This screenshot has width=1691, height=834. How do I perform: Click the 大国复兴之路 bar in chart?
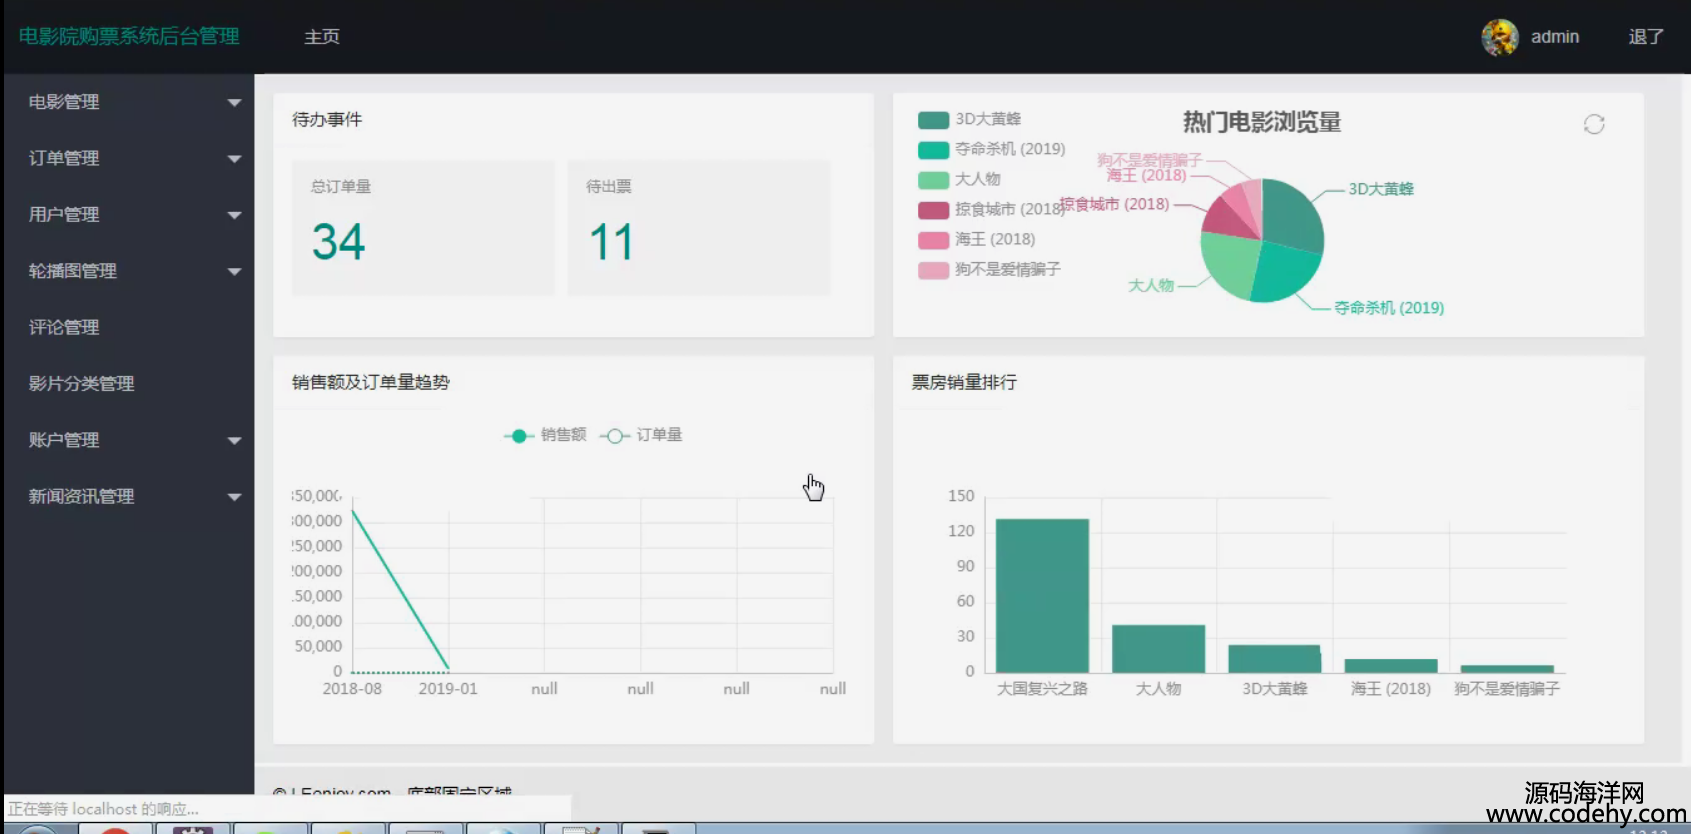click(1042, 595)
